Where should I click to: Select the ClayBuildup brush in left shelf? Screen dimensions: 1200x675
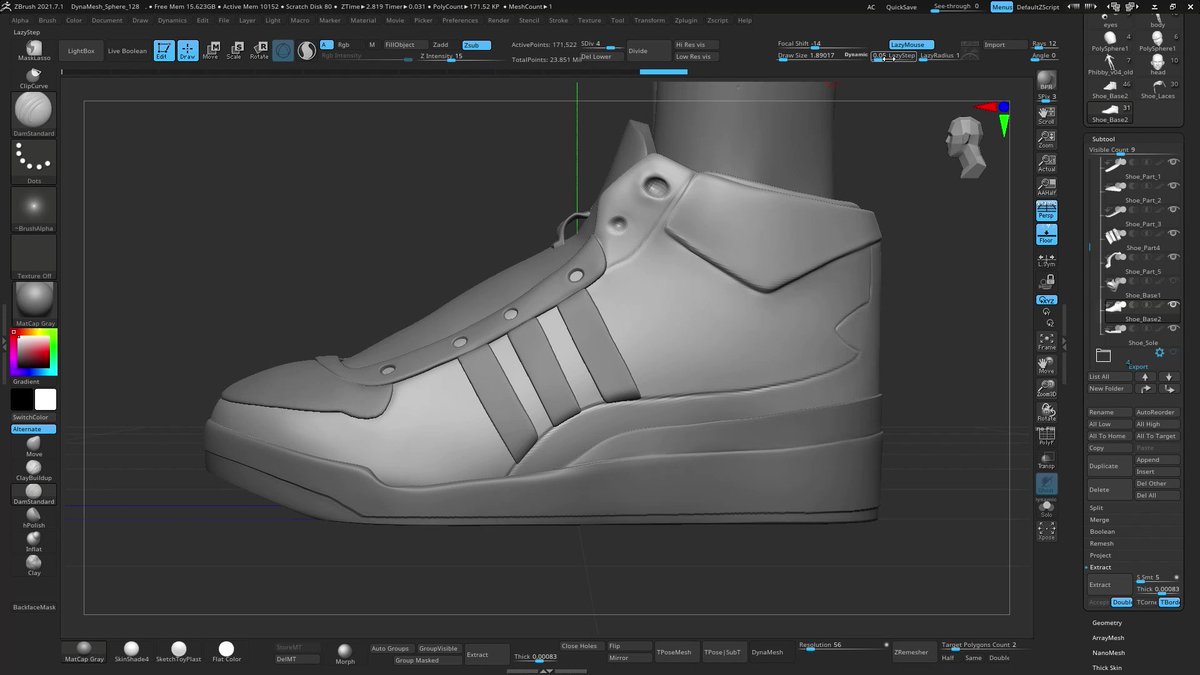pos(34,468)
